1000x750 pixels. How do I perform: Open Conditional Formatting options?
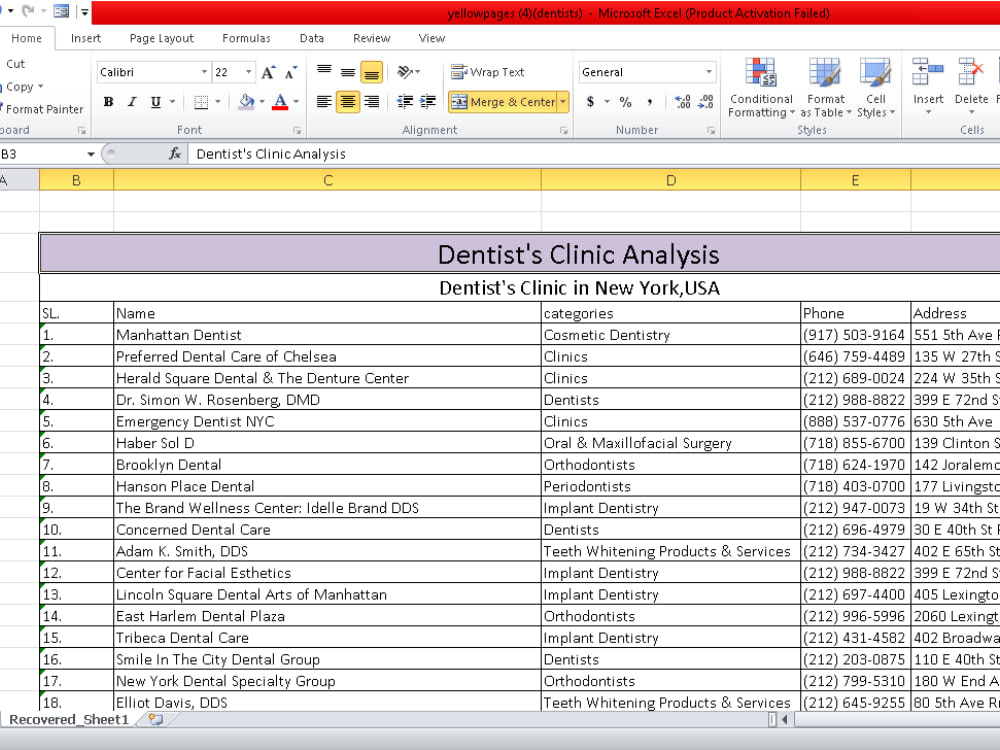click(x=761, y=88)
